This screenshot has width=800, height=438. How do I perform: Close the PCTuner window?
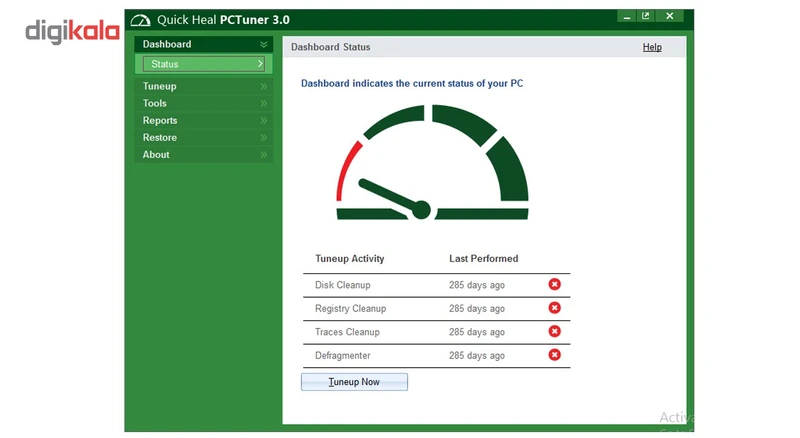pyautogui.click(x=670, y=16)
